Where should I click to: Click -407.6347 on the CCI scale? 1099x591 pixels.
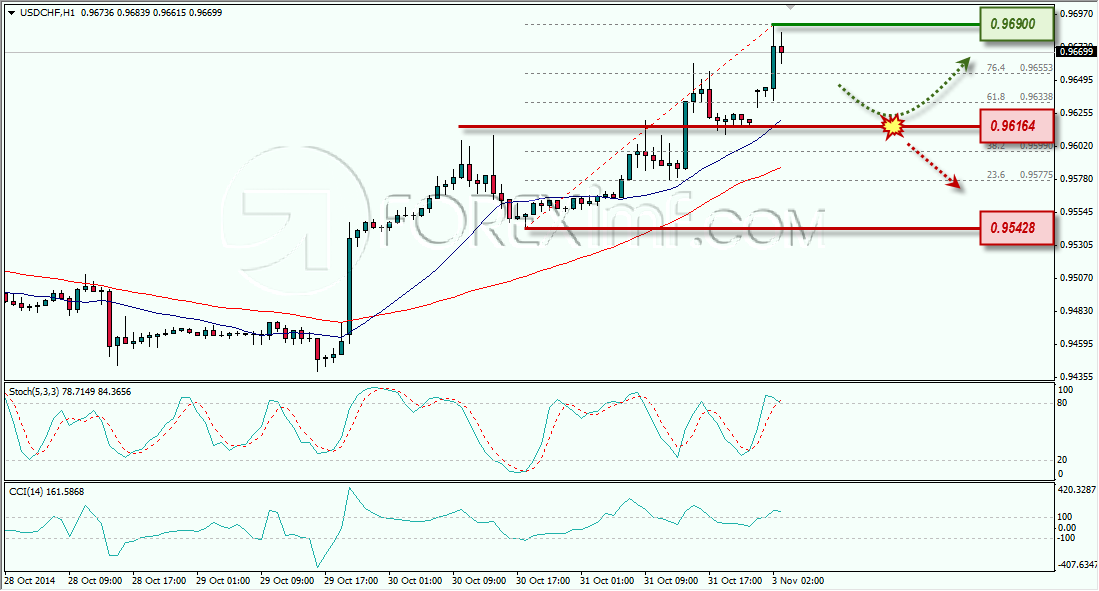[1077, 564]
